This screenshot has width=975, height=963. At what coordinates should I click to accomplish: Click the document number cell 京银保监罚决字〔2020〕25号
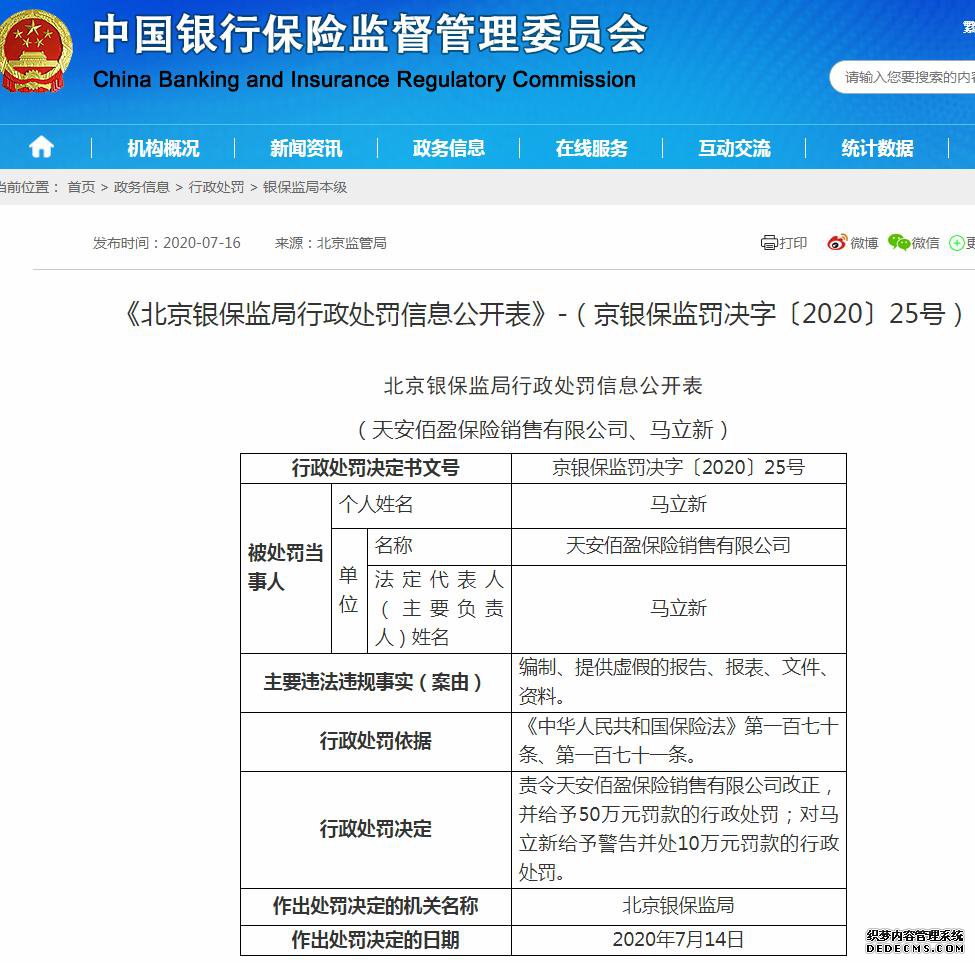pyautogui.click(x=678, y=468)
